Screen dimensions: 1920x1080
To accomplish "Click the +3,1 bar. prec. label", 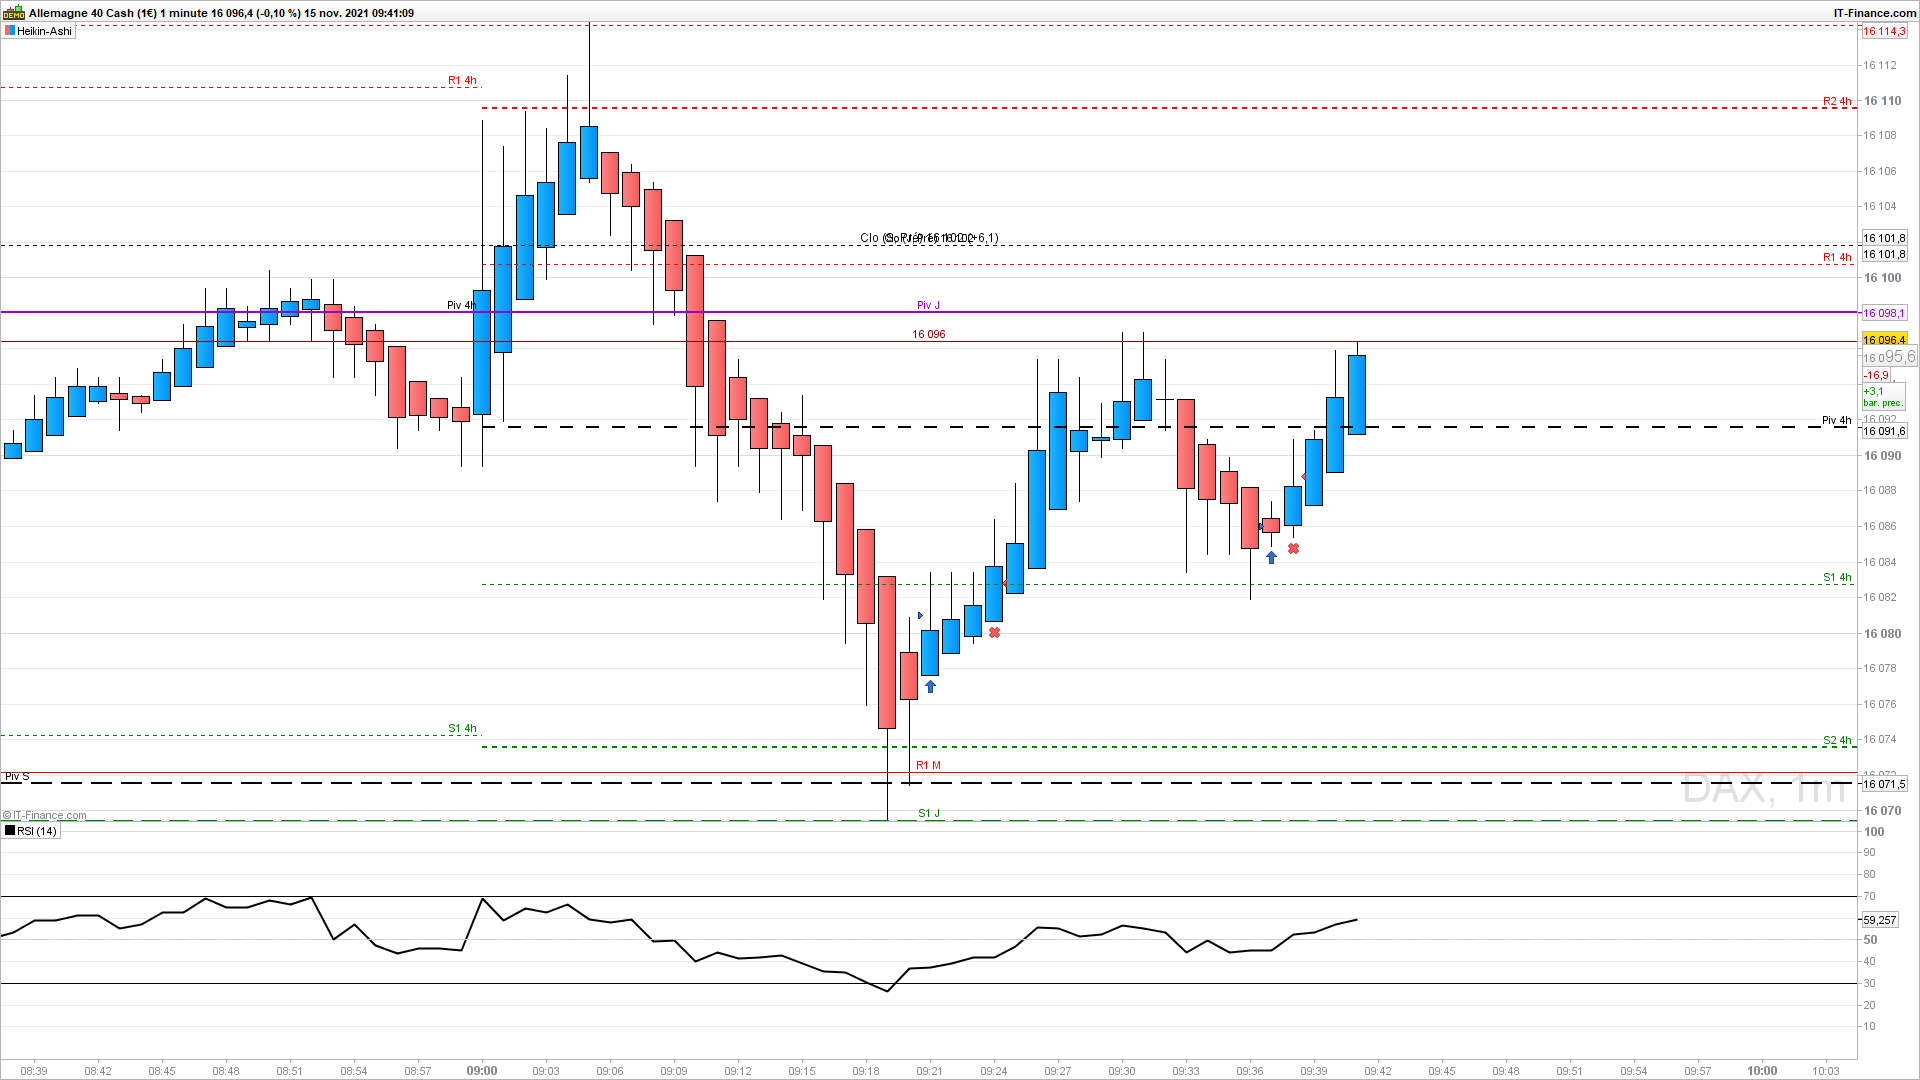I will point(1883,397).
